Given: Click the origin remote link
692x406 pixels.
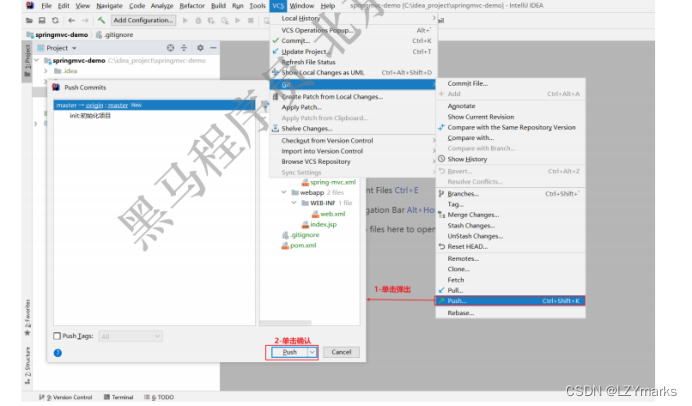Looking at the screenshot, I should pos(94,105).
